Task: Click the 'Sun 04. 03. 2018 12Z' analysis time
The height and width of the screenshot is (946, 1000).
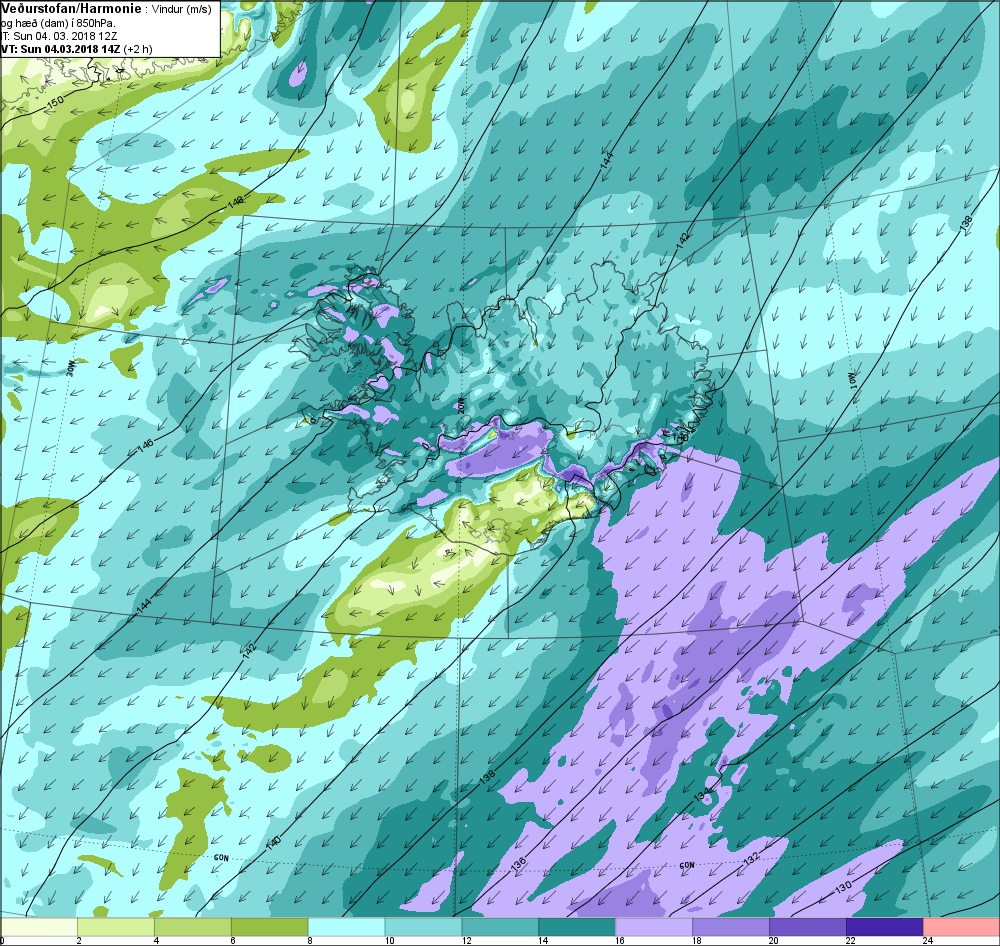Action: [x=65, y=36]
